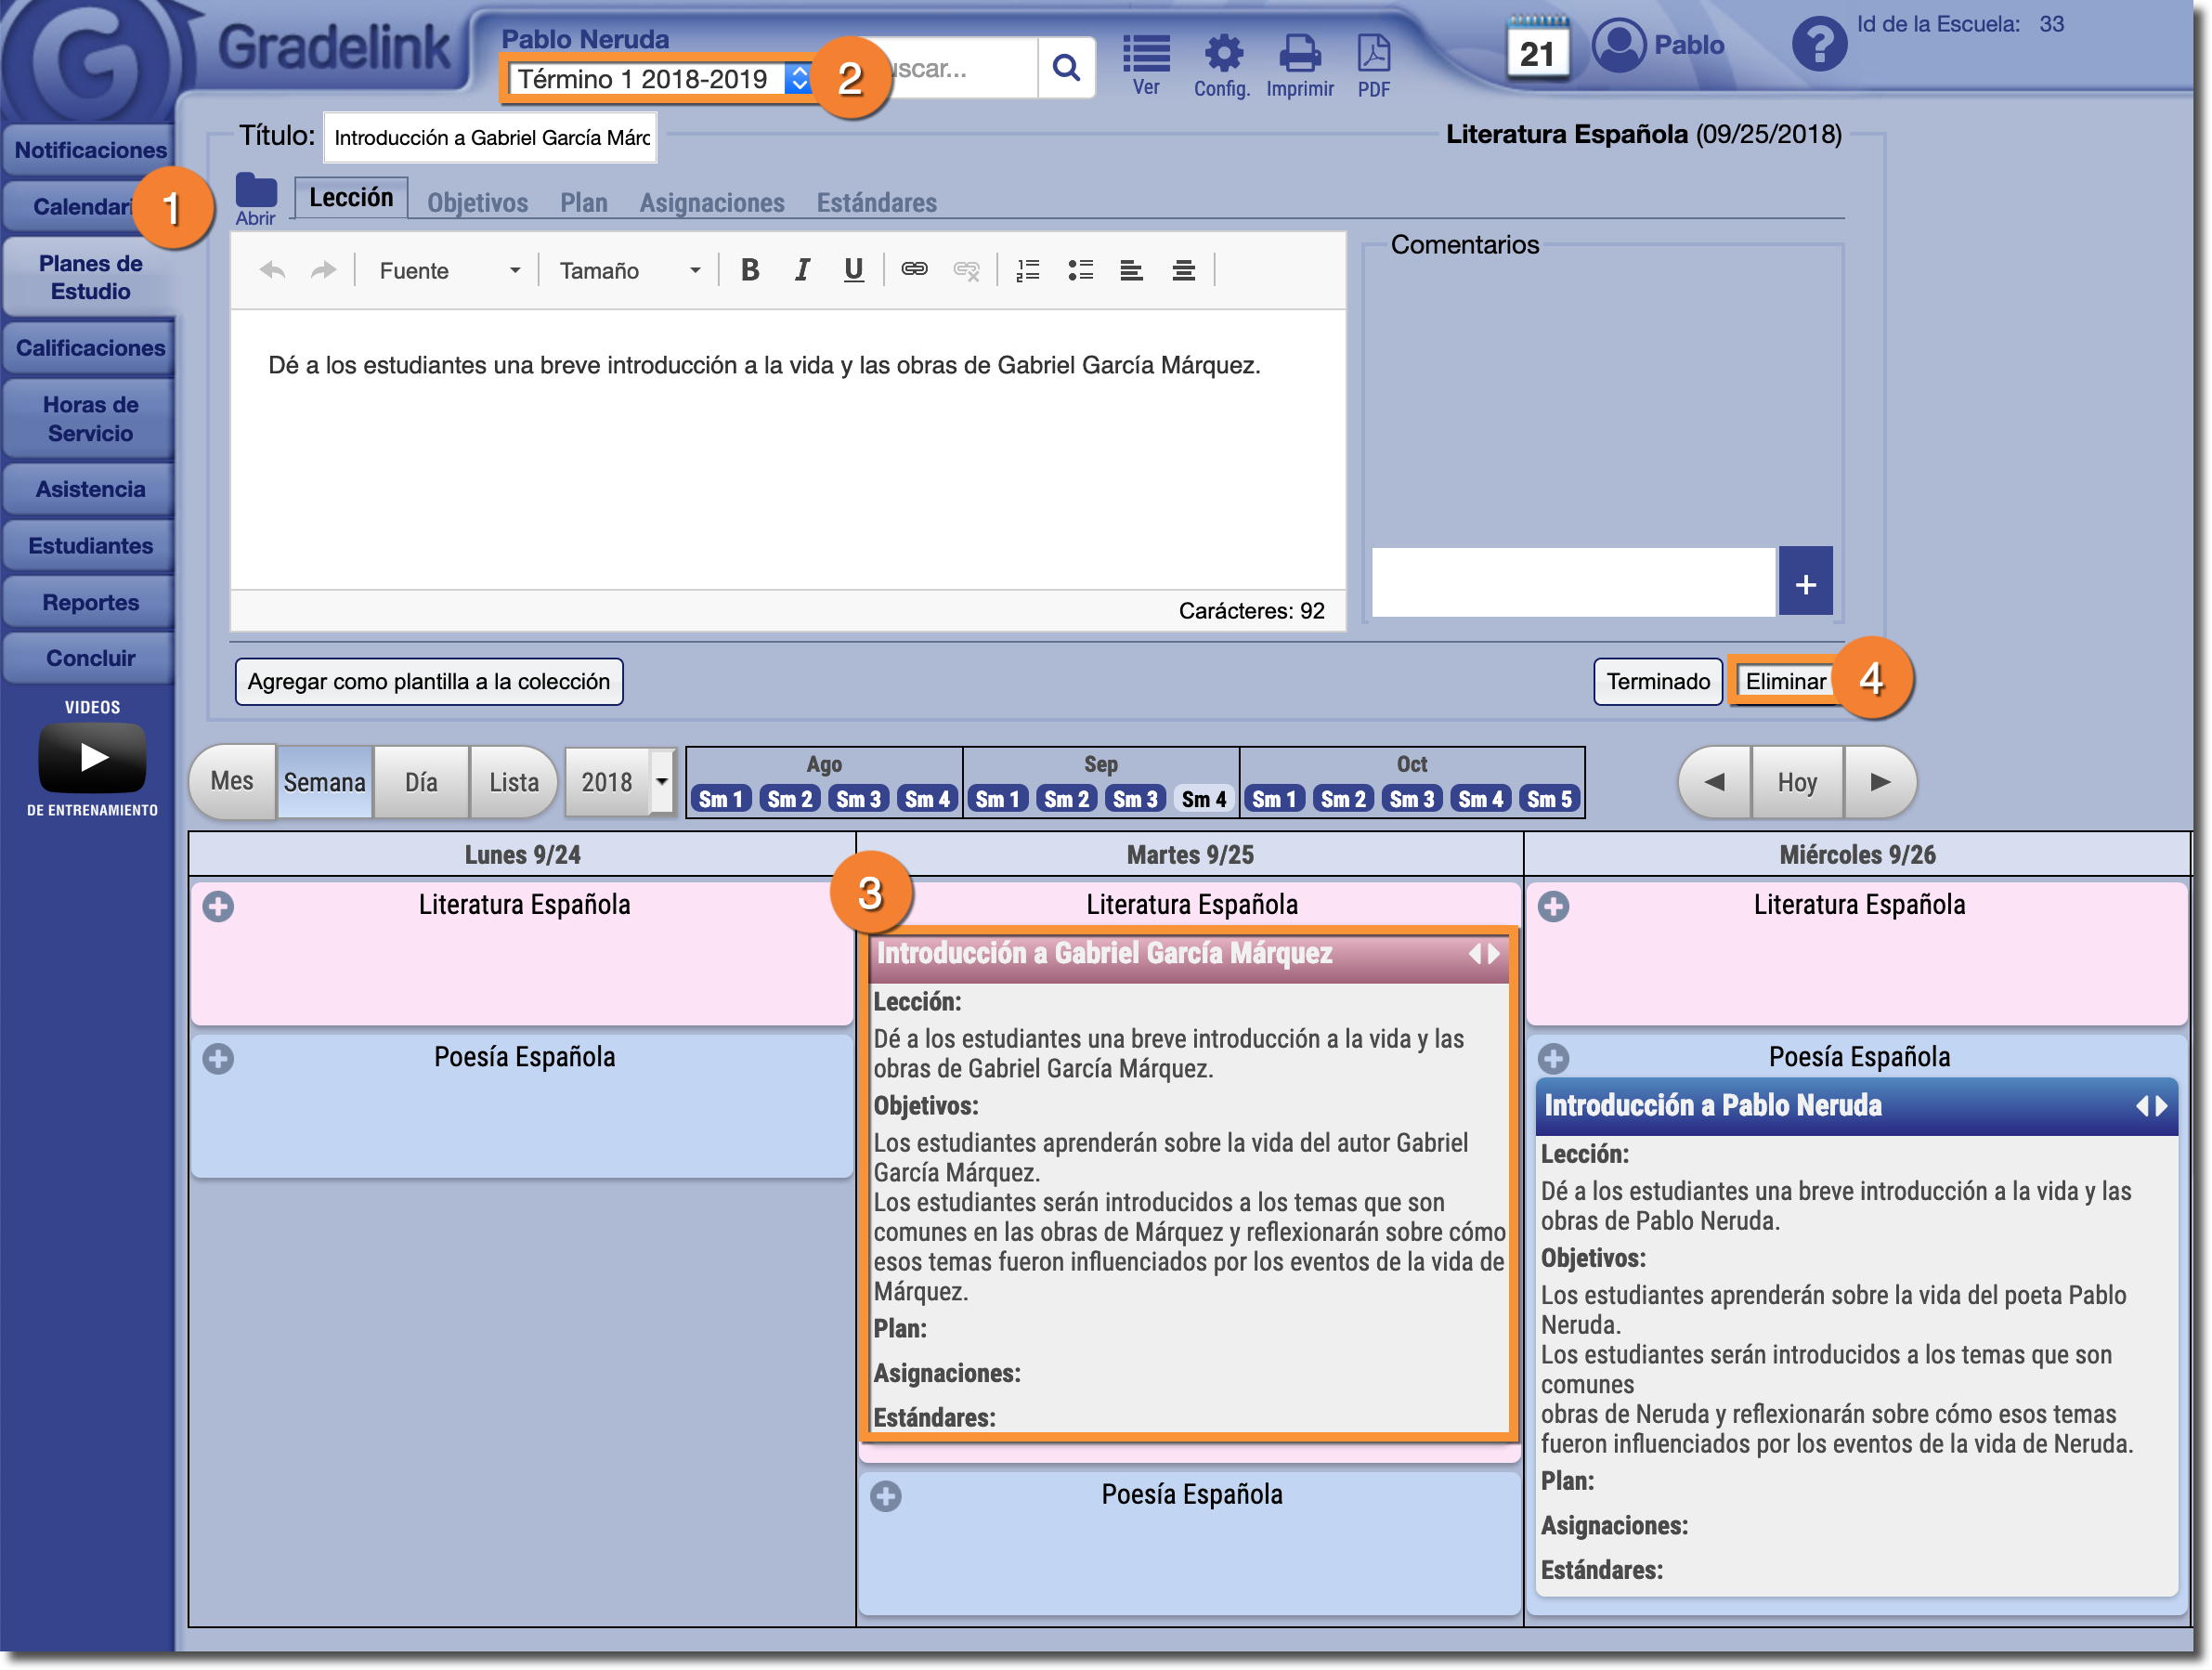The height and width of the screenshot is (1670, 2212).
Task: Click the Imprimir printer icon
Action: pos(1299,55)
